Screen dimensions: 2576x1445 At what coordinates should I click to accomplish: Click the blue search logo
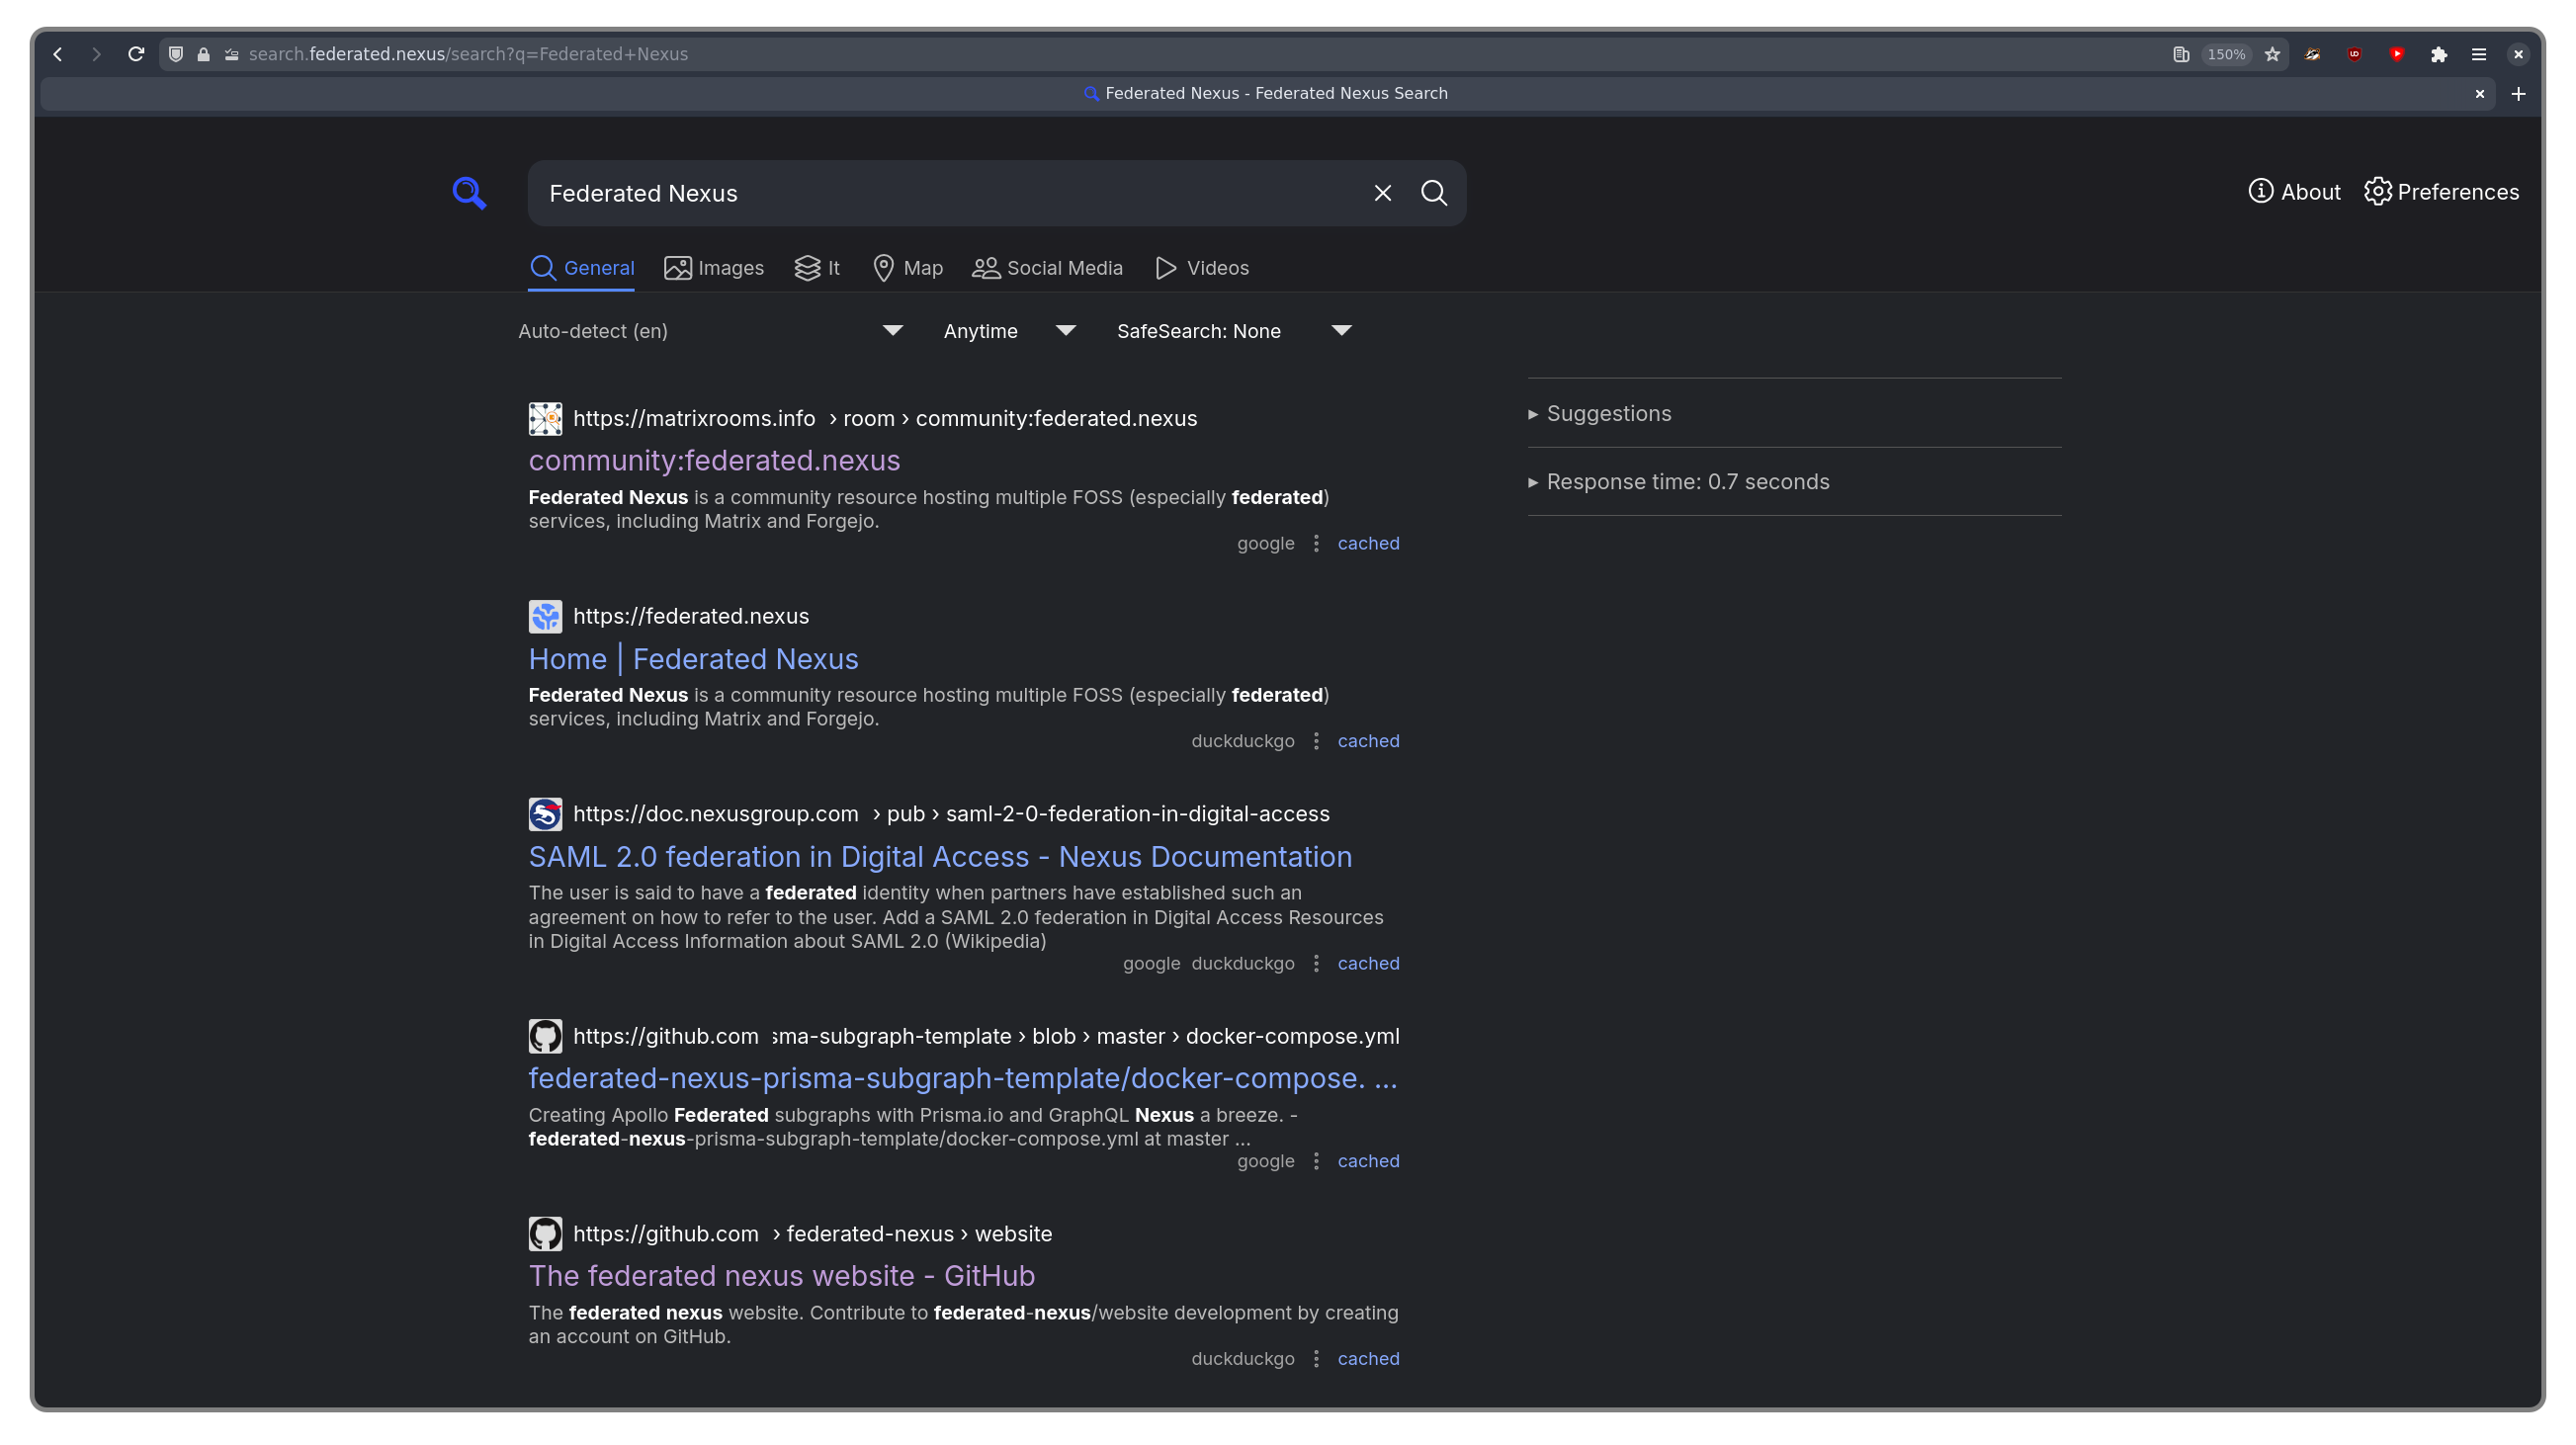click(x=469, y=192)
